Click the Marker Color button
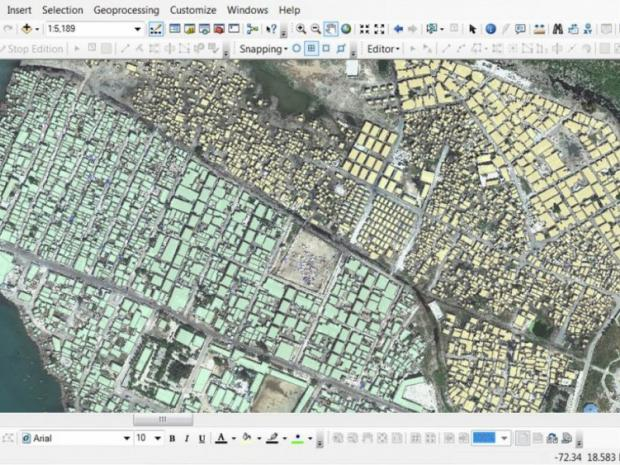This screenshot has height=465, width=620. tap(298, 438)
